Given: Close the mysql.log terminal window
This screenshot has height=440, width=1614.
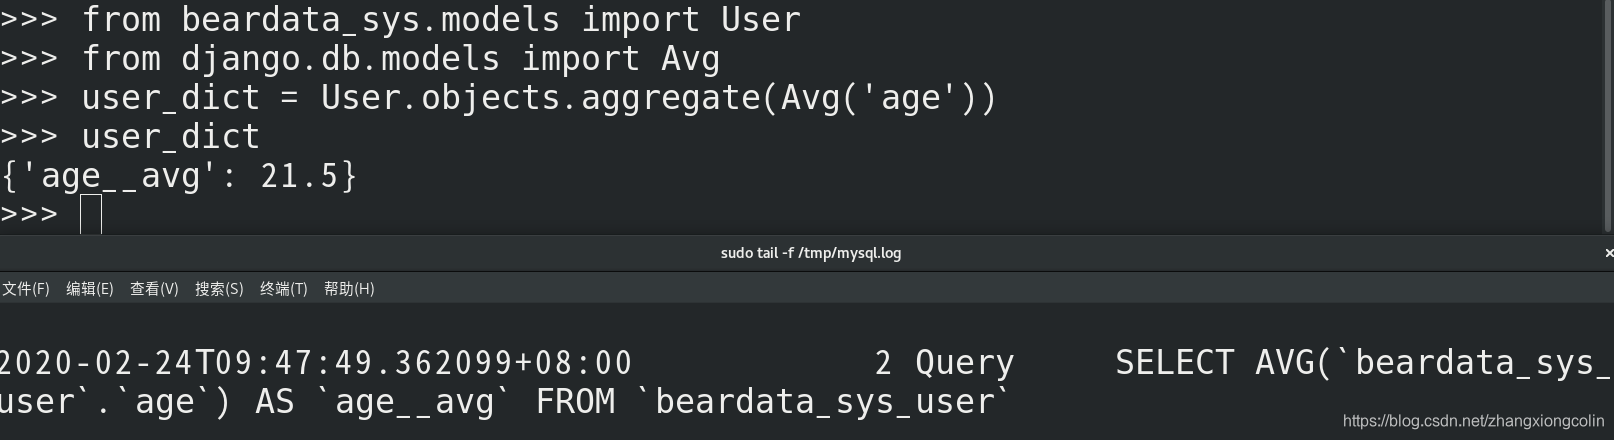Looking at the screenshot, I should pyautogui.click(x=1608, y=253).
